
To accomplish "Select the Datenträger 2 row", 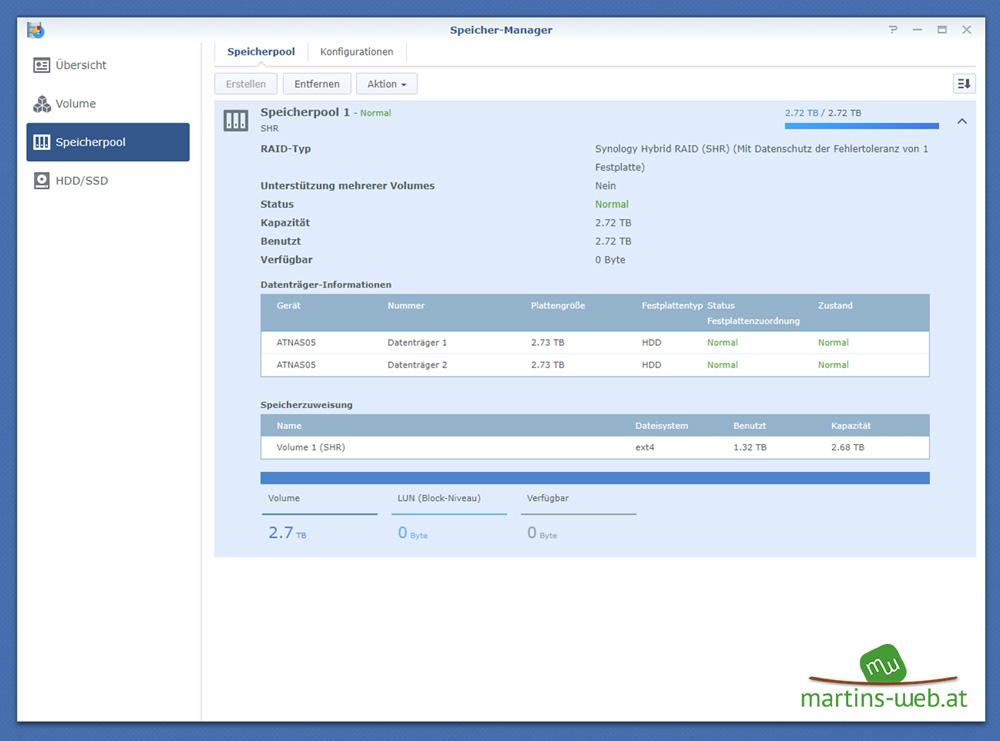I will pyautogui.click(x=595, y=365).
